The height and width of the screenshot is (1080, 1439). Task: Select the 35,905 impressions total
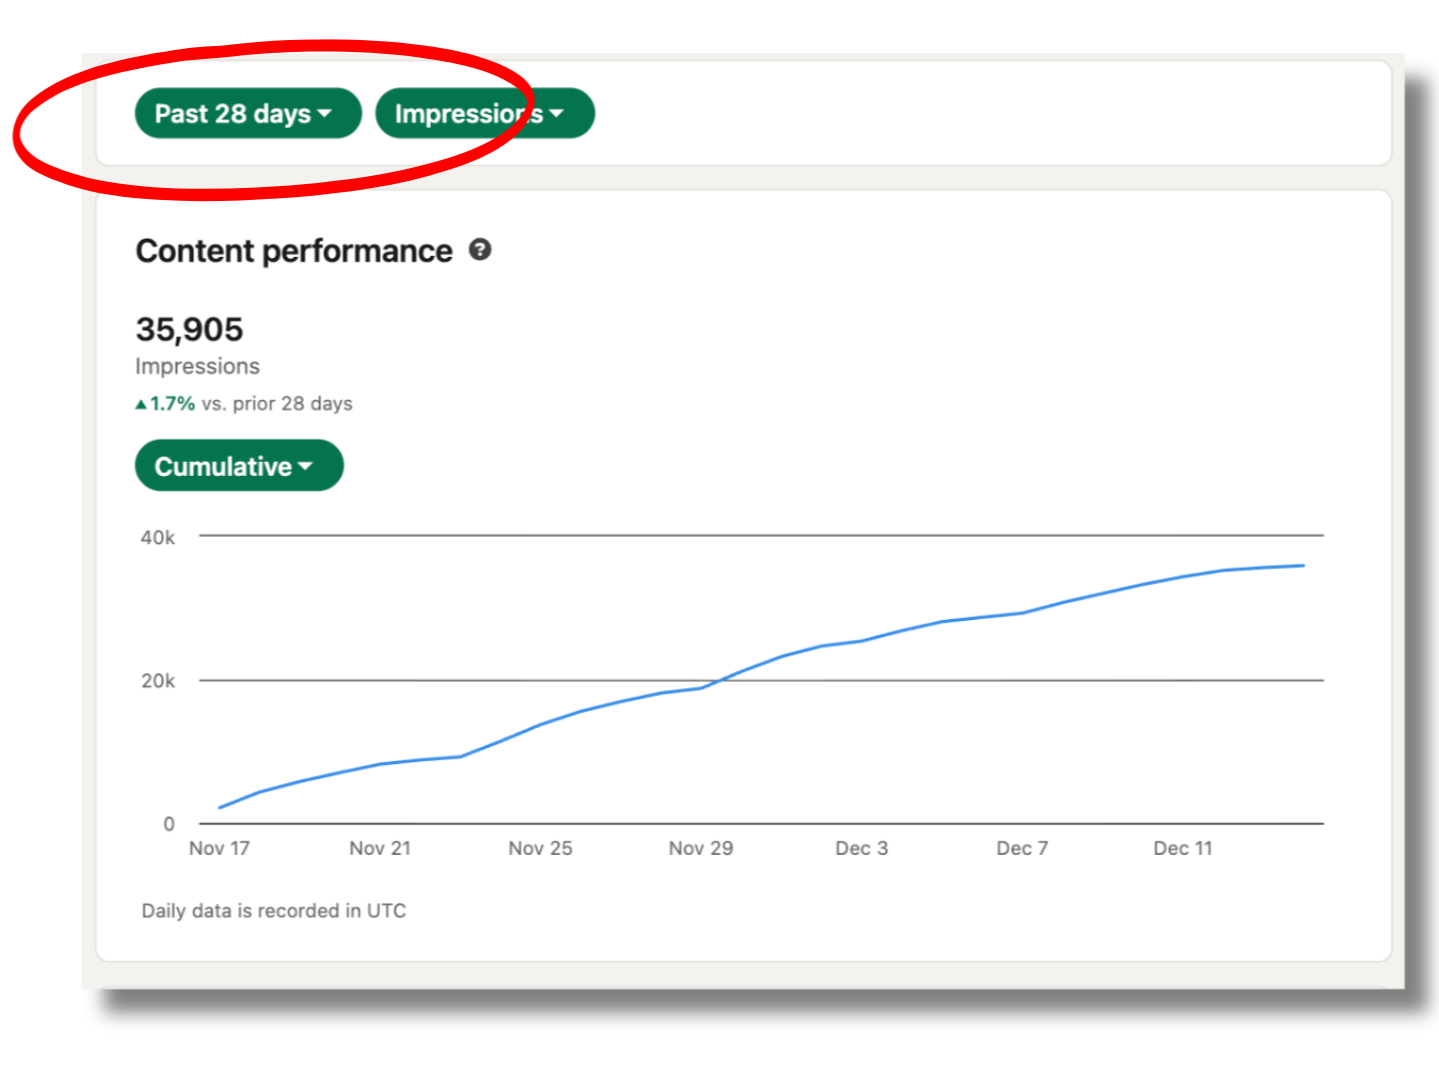coord(190,329)
